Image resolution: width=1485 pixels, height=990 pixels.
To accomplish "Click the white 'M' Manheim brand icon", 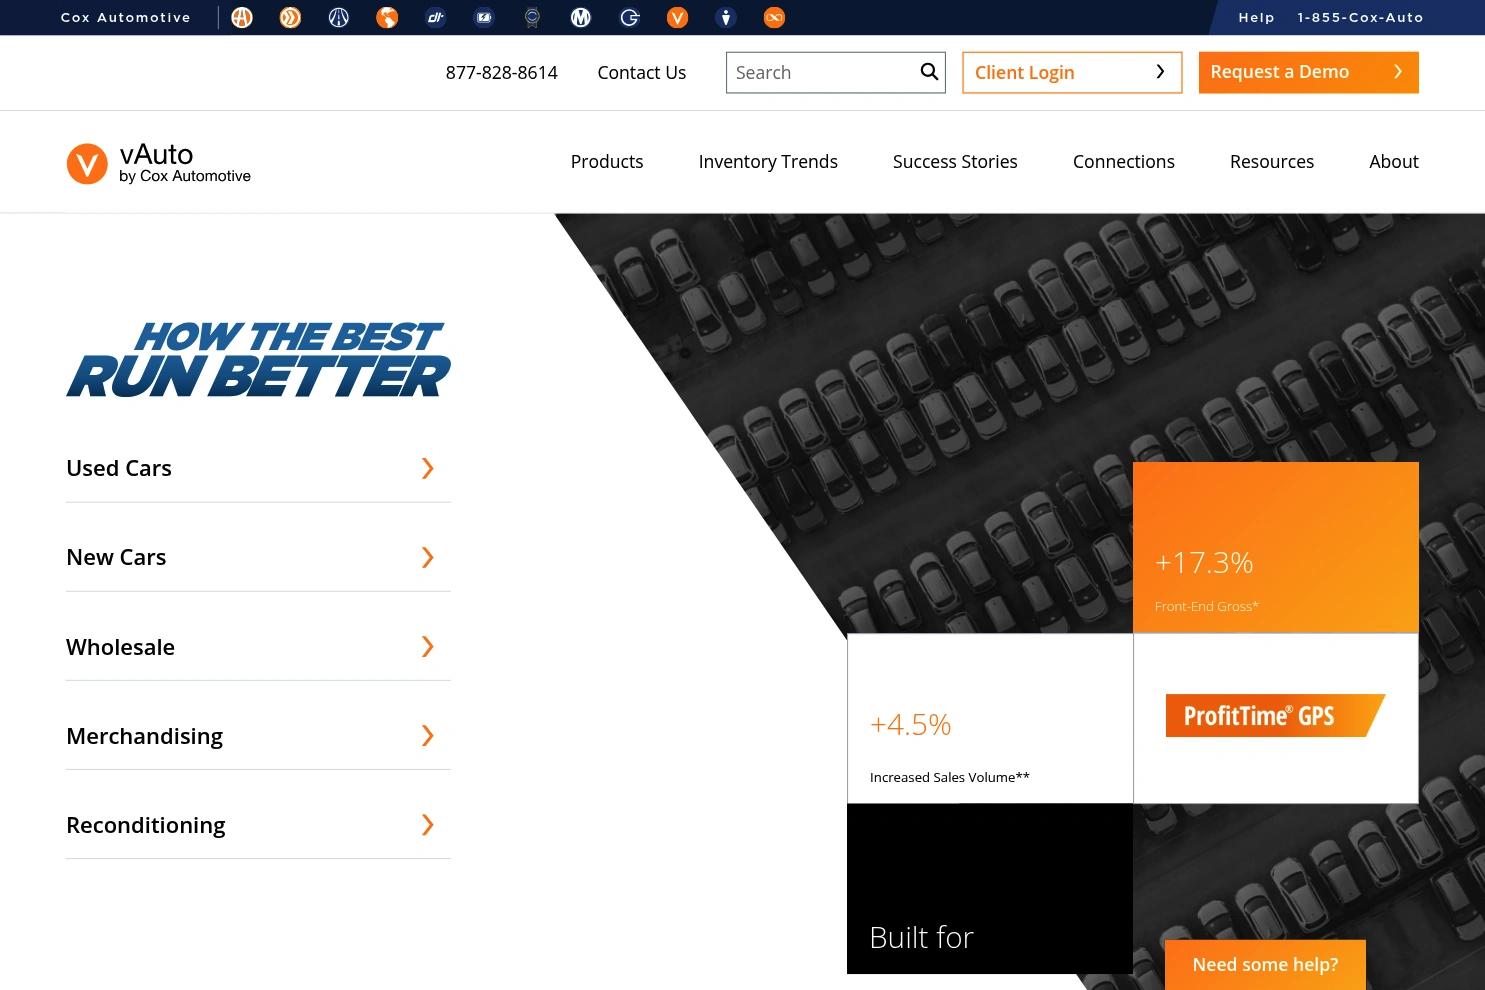I will tap(581, 17).
